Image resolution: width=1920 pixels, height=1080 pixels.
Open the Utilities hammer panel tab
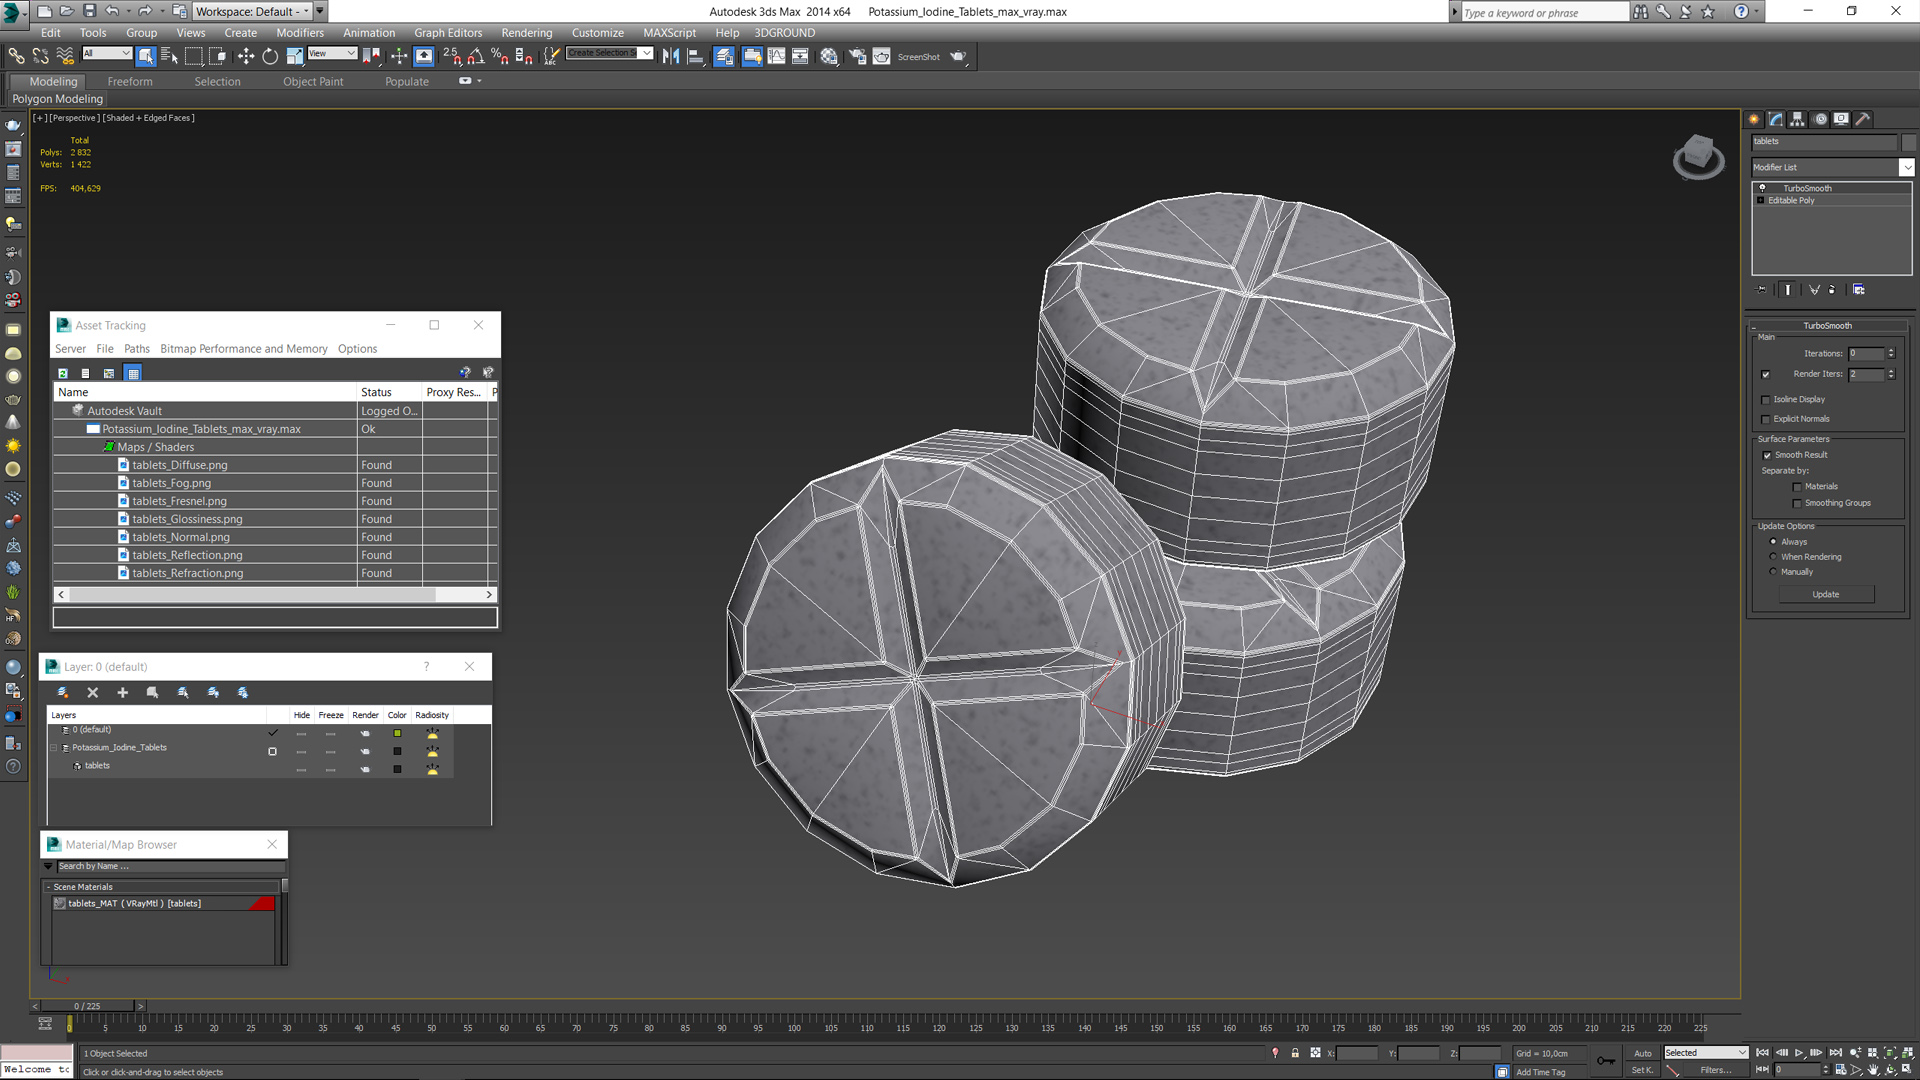coord(1863,119)
